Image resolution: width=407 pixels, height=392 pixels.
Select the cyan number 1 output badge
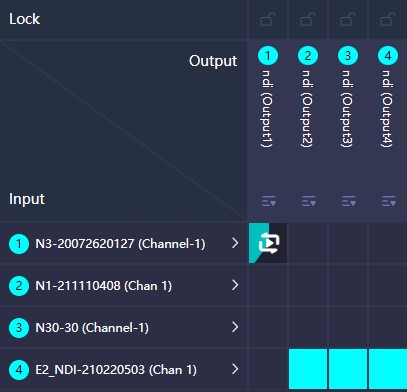pos(268,55)
